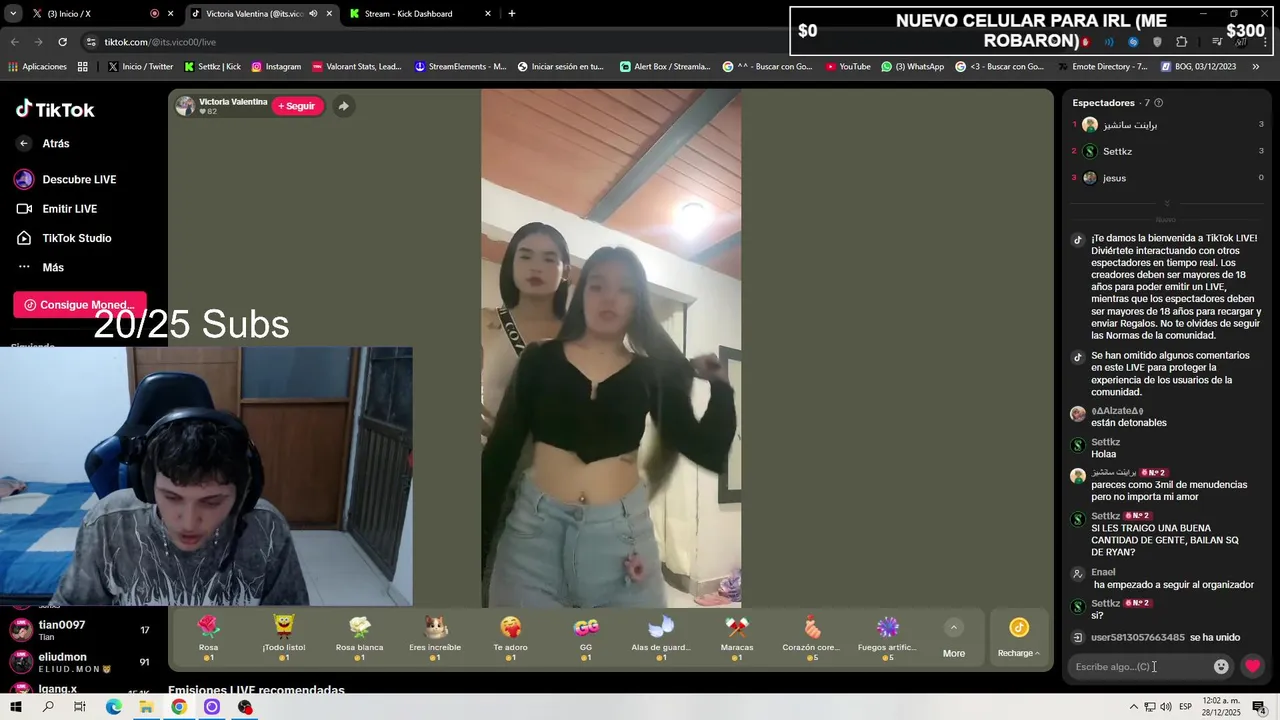
Task: Send the Fuegos artificiales gift
Action: pos(888,638)
